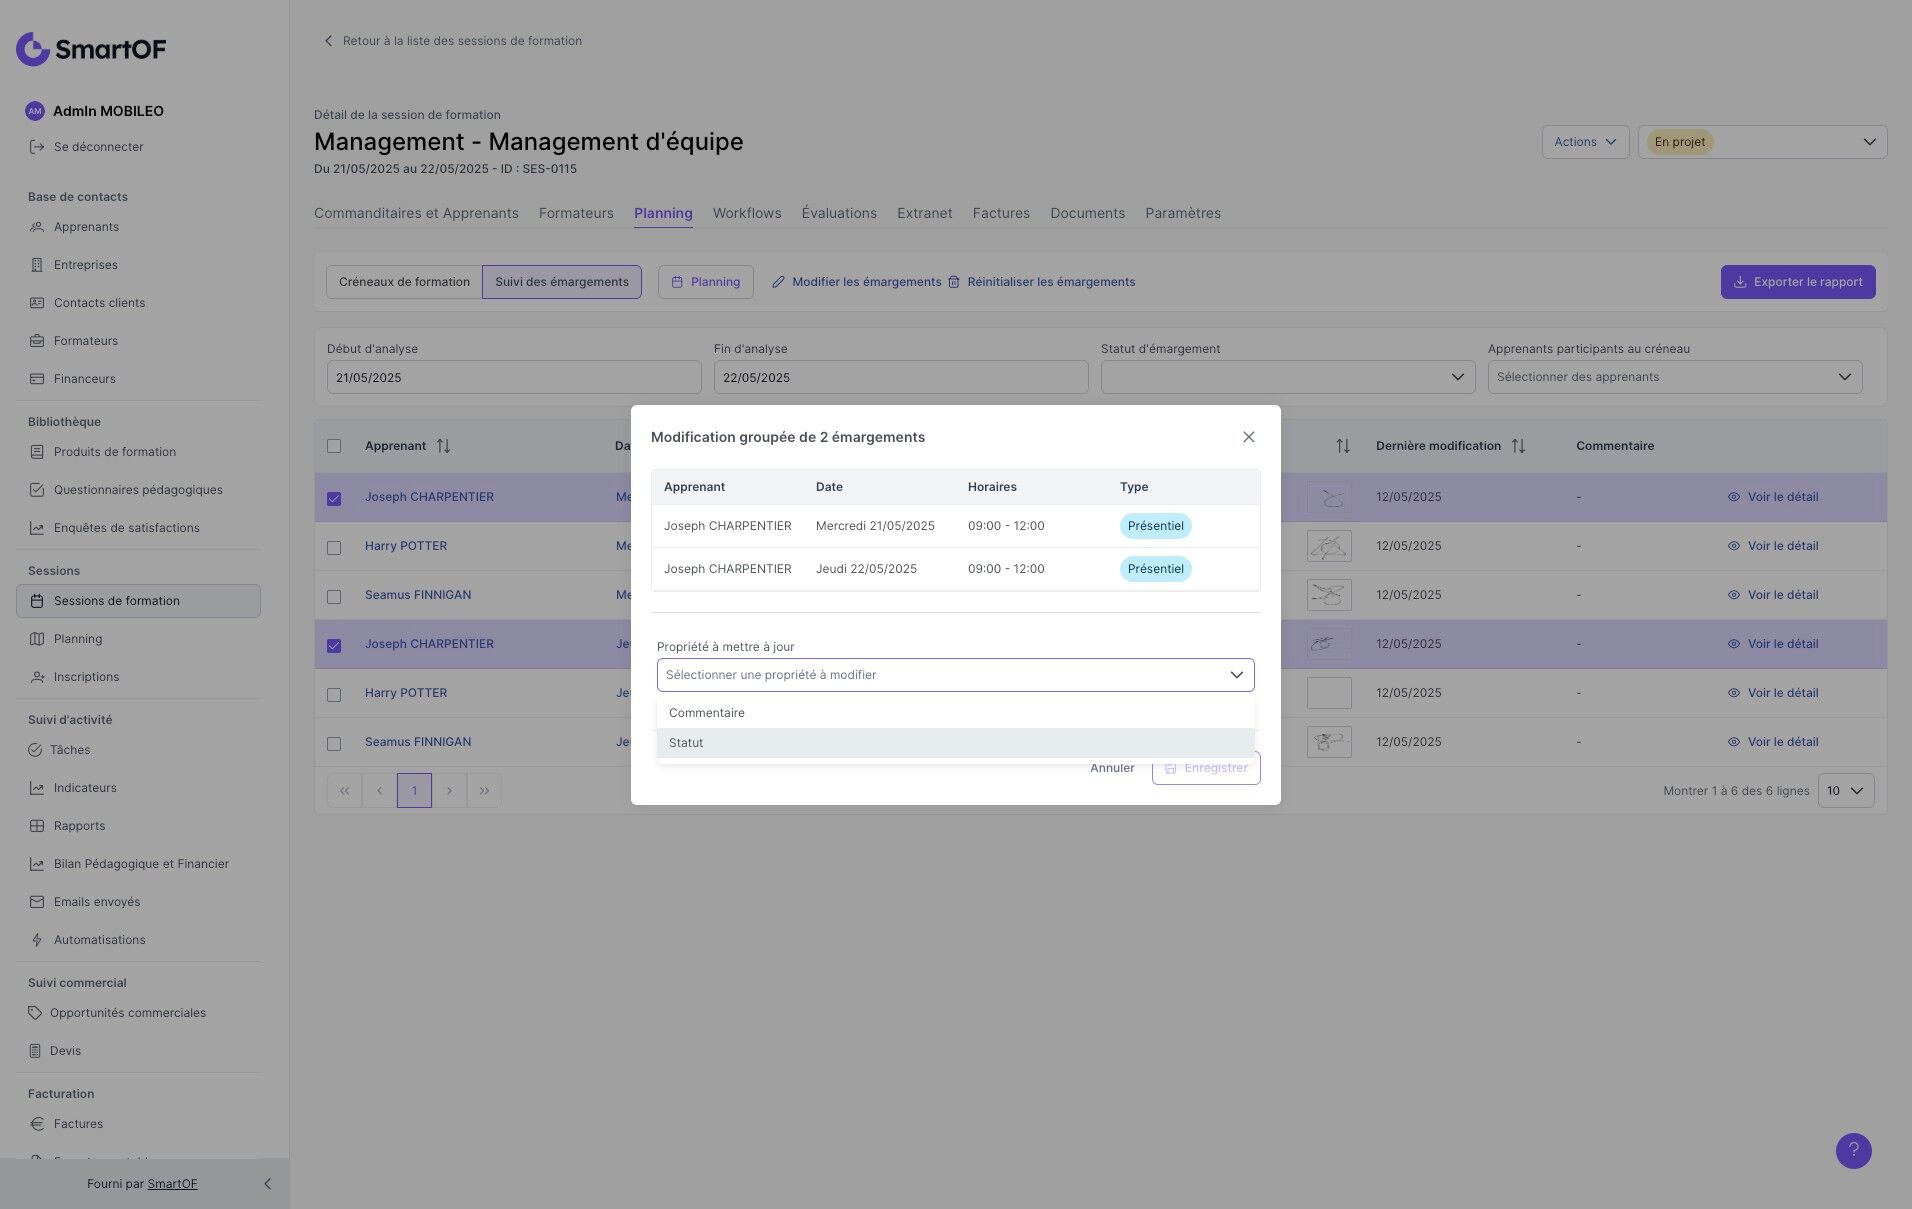
Task: Open Harry POTTER's Wednesday signature thumbnail
Action: click(1329, 546)
